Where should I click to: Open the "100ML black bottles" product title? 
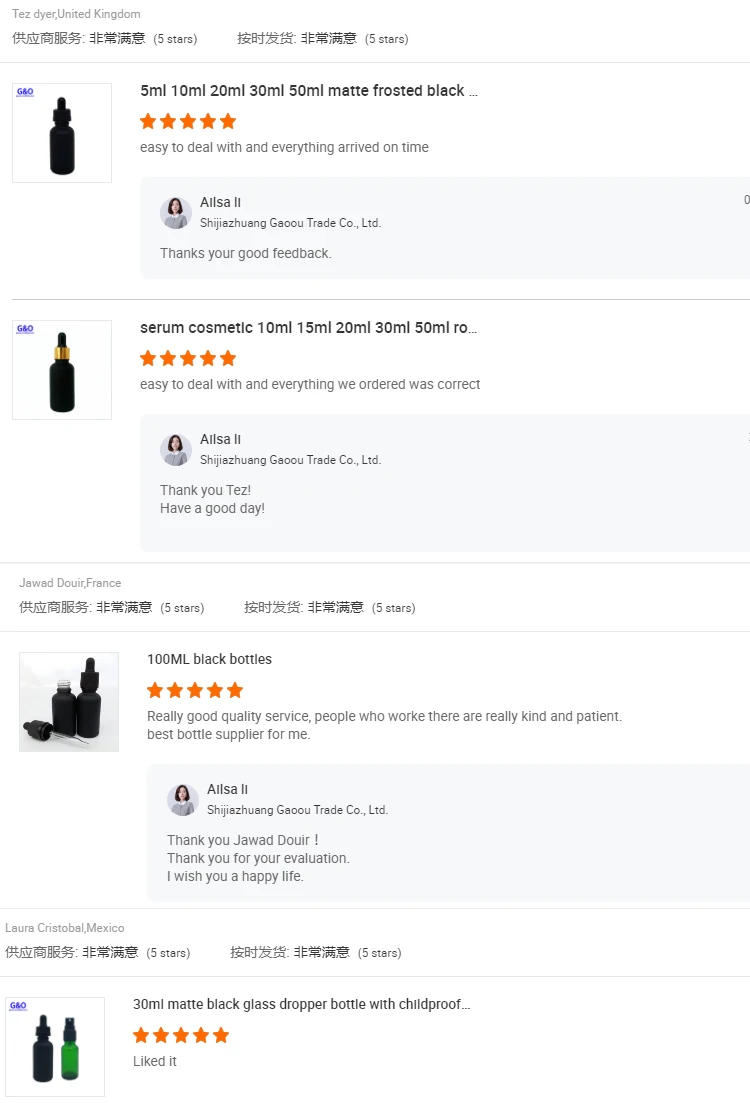click(209, 660)
